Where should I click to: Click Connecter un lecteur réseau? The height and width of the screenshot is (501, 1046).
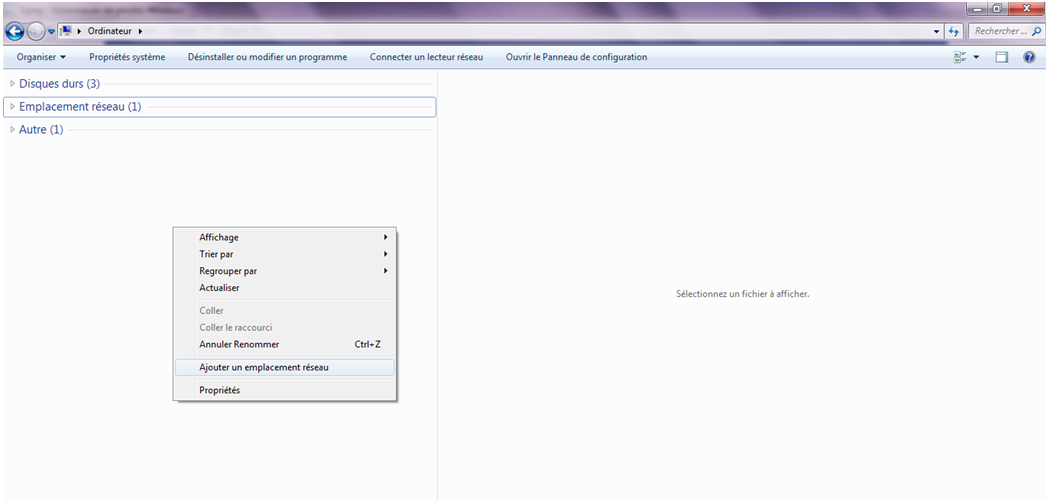[x=426, y=57]
